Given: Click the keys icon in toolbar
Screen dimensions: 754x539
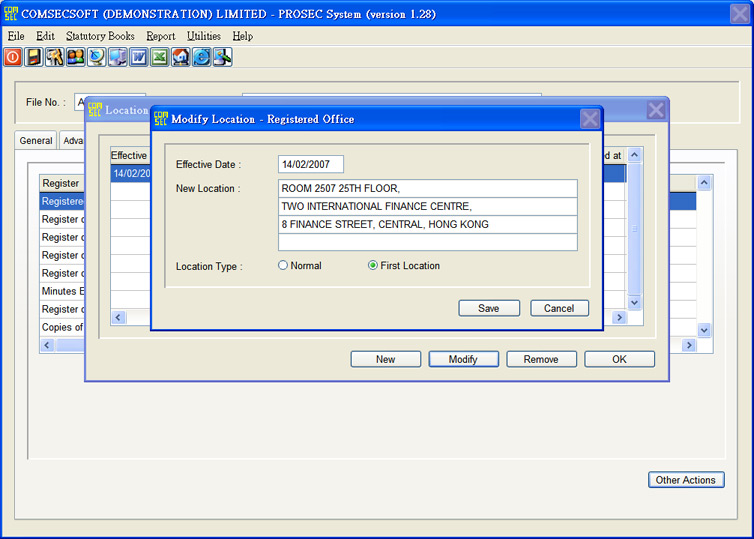Looking at the screenshot, I should [55, 57].
